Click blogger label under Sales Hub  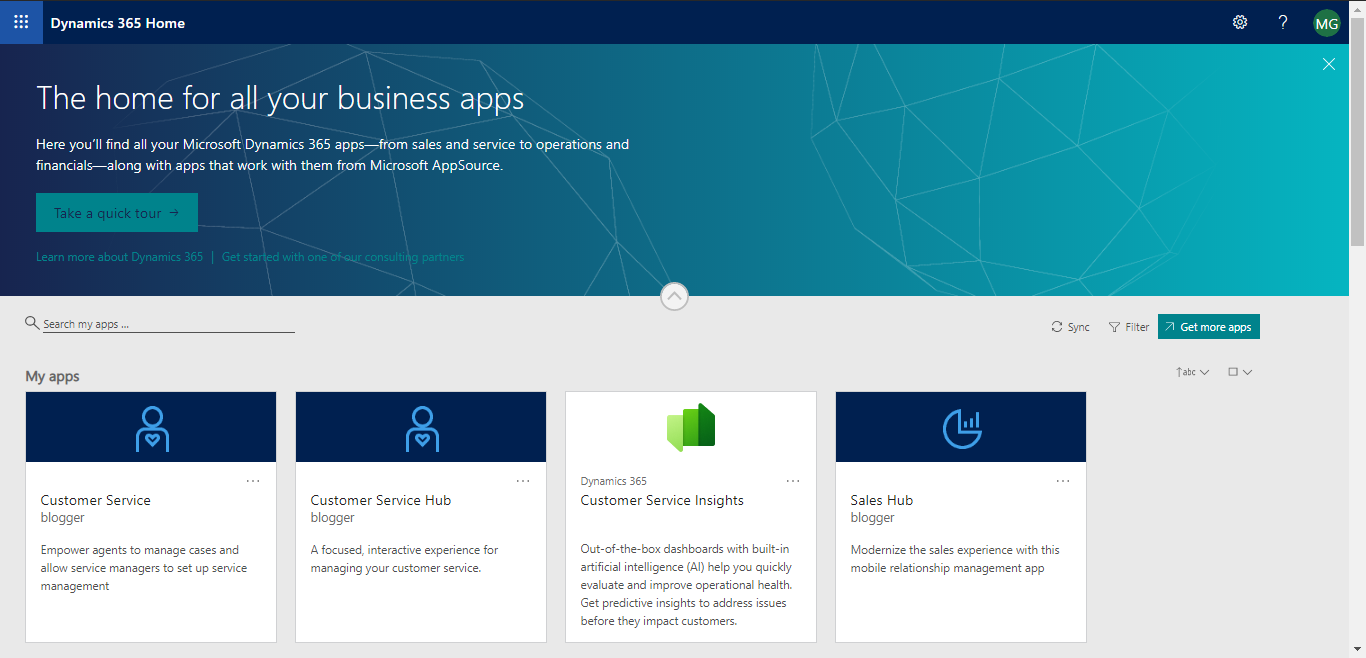pyautogui.click(x=872, y=518)
